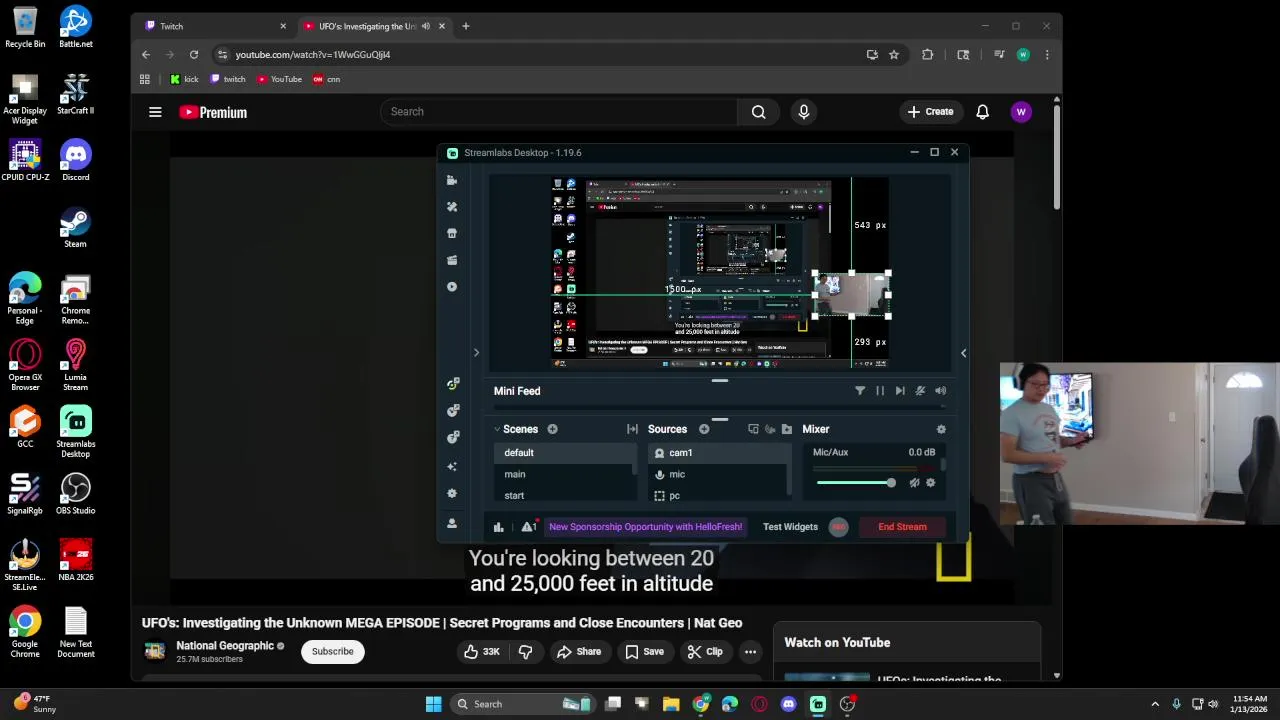The width and height of the screenshot is (1280, 720).
Task: Open the Highlighter clapperboard icon in Streamlabs
Action: coord(452,260)
